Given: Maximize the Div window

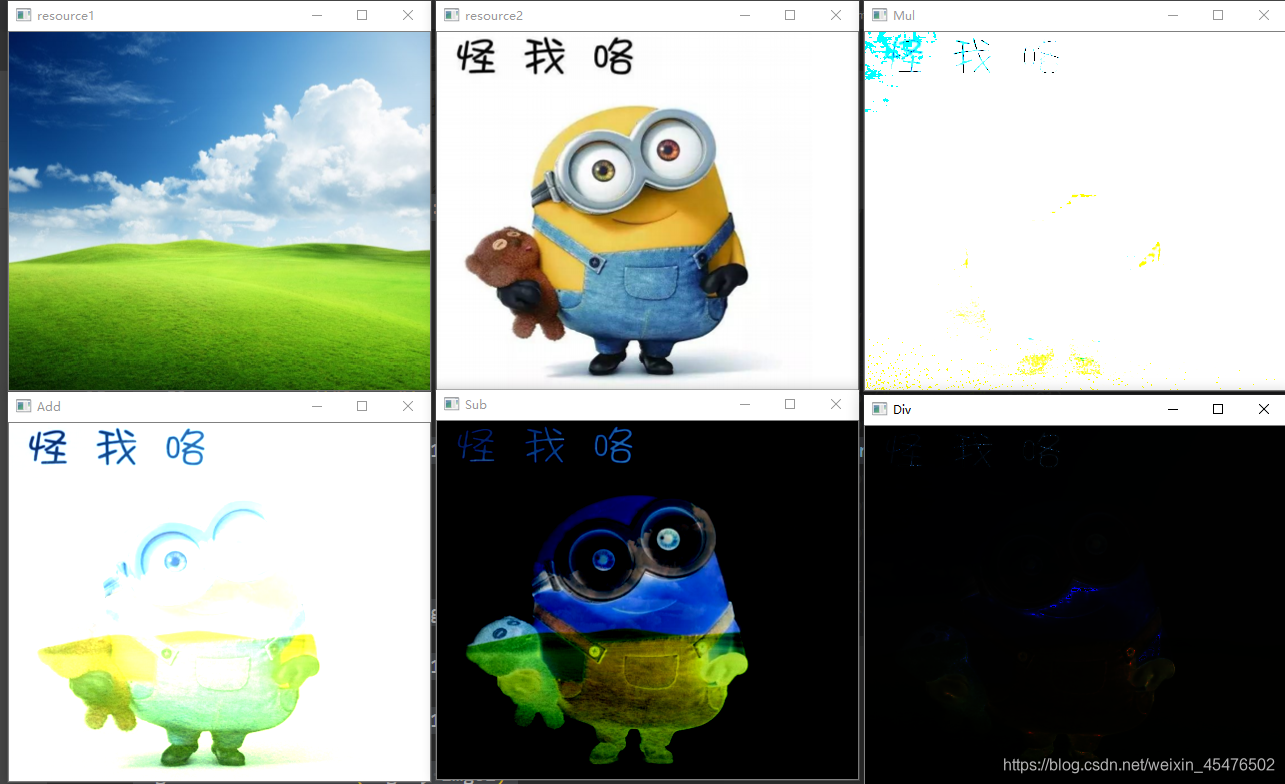Looking at the screenshot, I should pyautogui.click(x=1218, y=409).
